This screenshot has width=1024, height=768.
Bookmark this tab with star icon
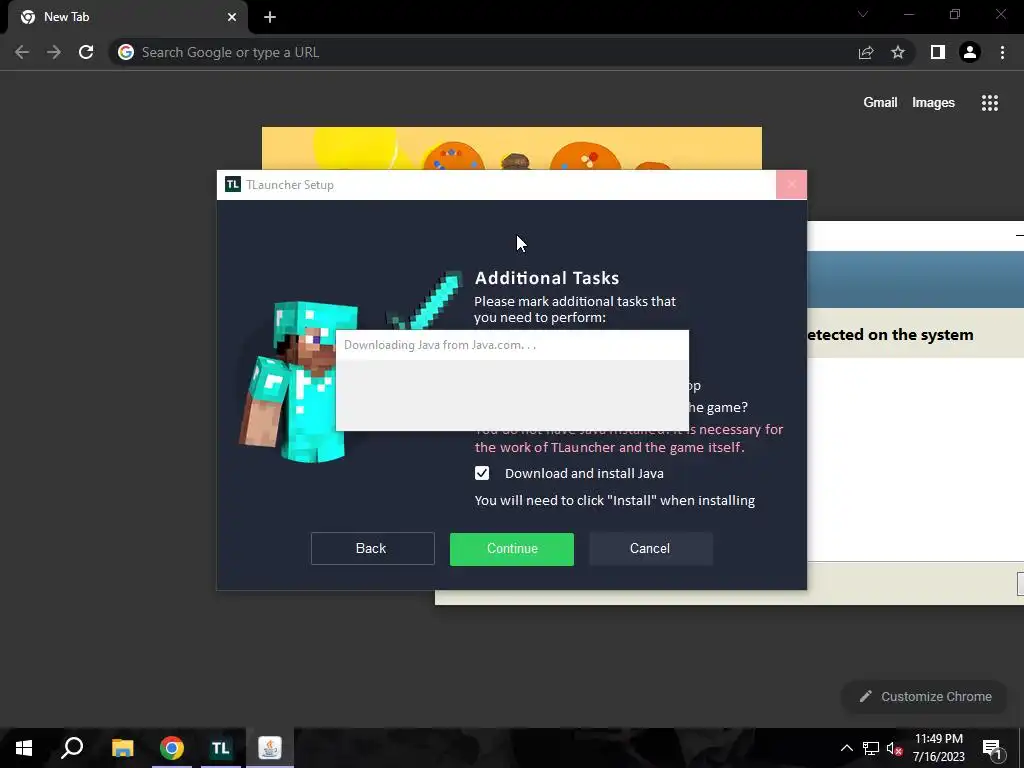click(x=898, y=52)
